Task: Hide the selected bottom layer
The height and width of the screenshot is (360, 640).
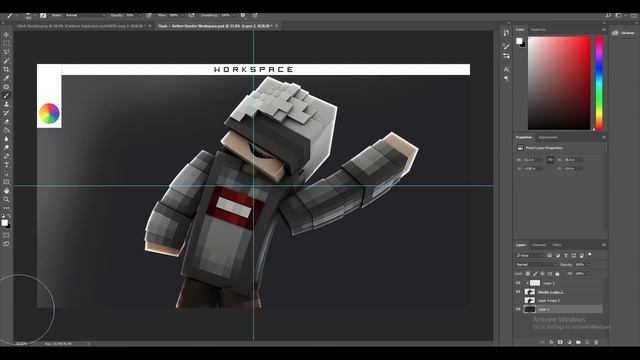Action: tap(518, 309)
